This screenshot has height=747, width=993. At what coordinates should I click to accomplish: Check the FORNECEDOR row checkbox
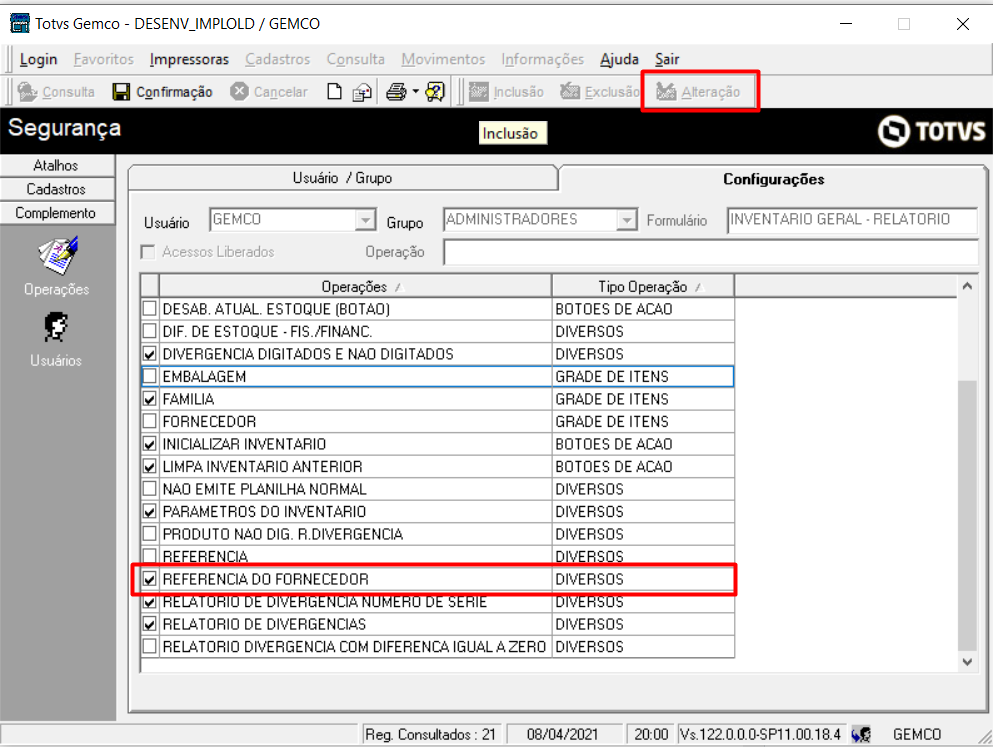[x=149, y=421]
